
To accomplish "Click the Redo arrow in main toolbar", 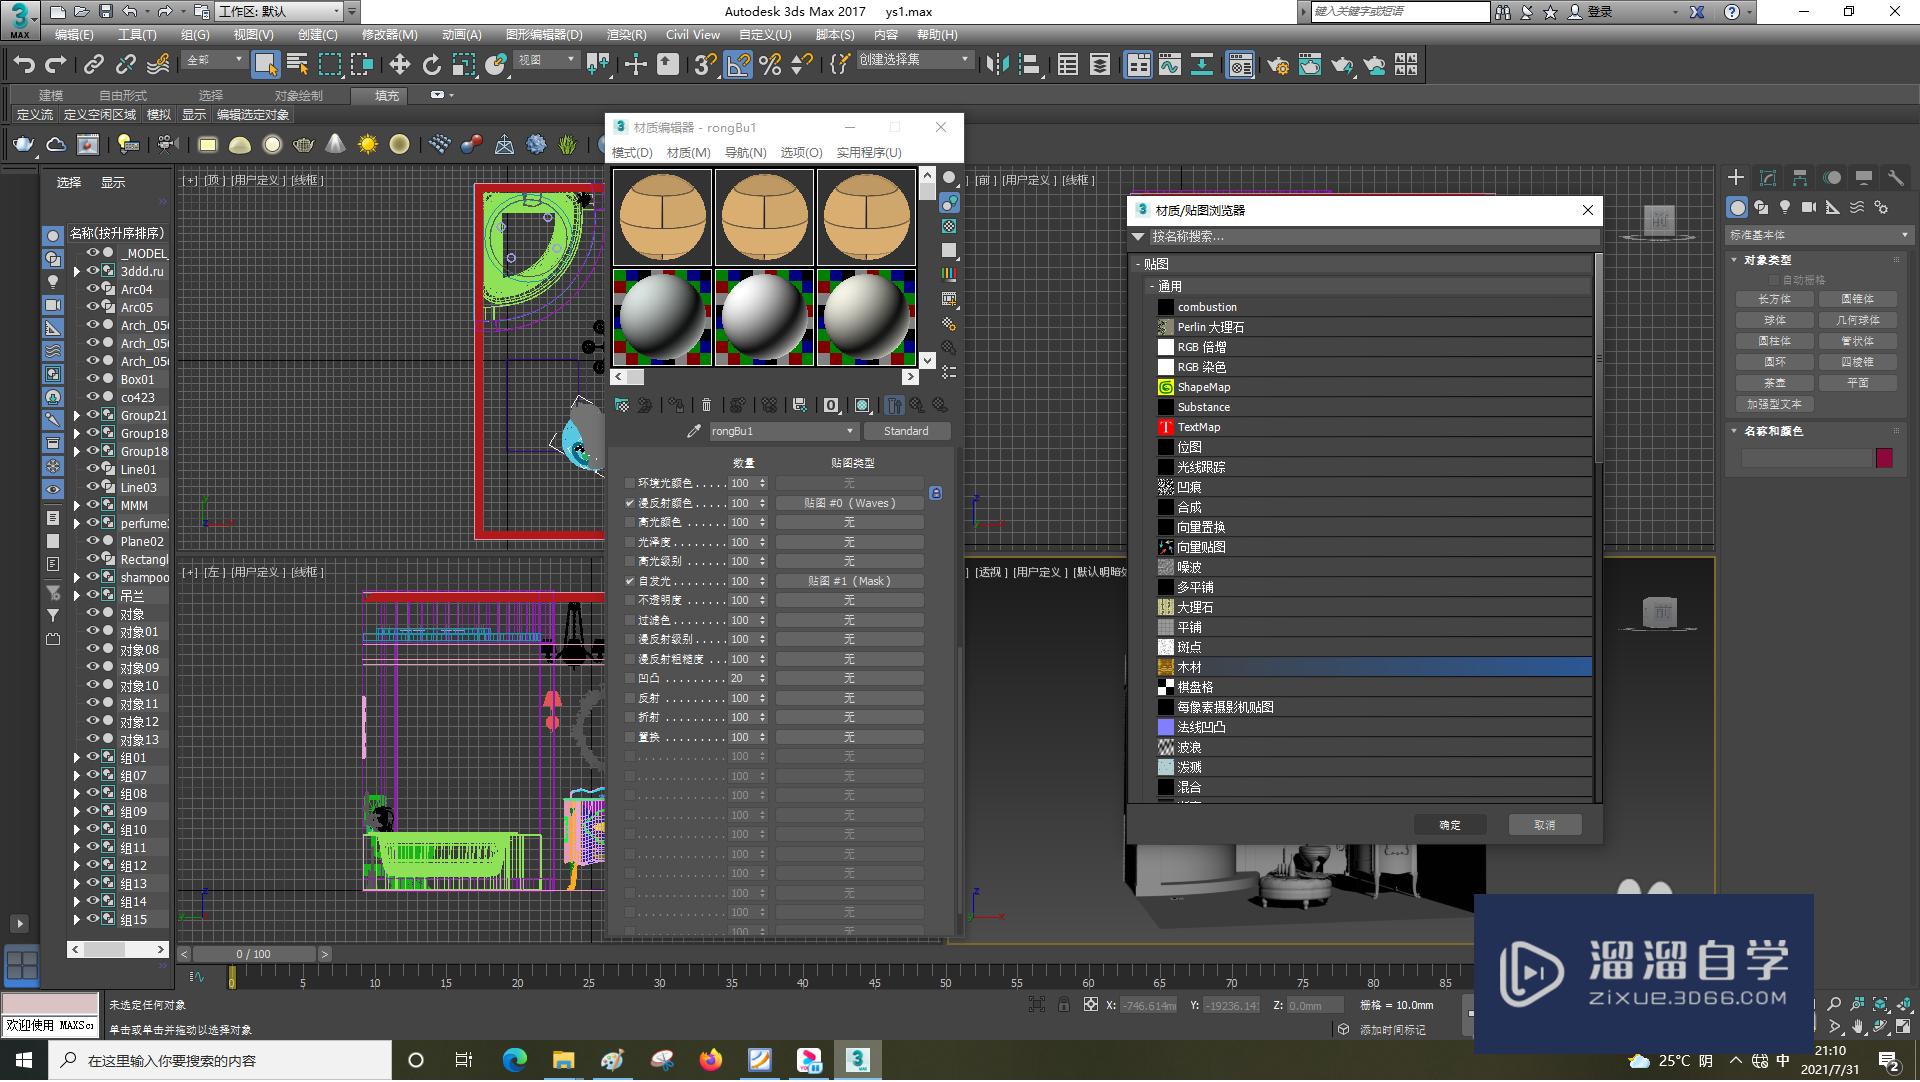I will point(56,65).
